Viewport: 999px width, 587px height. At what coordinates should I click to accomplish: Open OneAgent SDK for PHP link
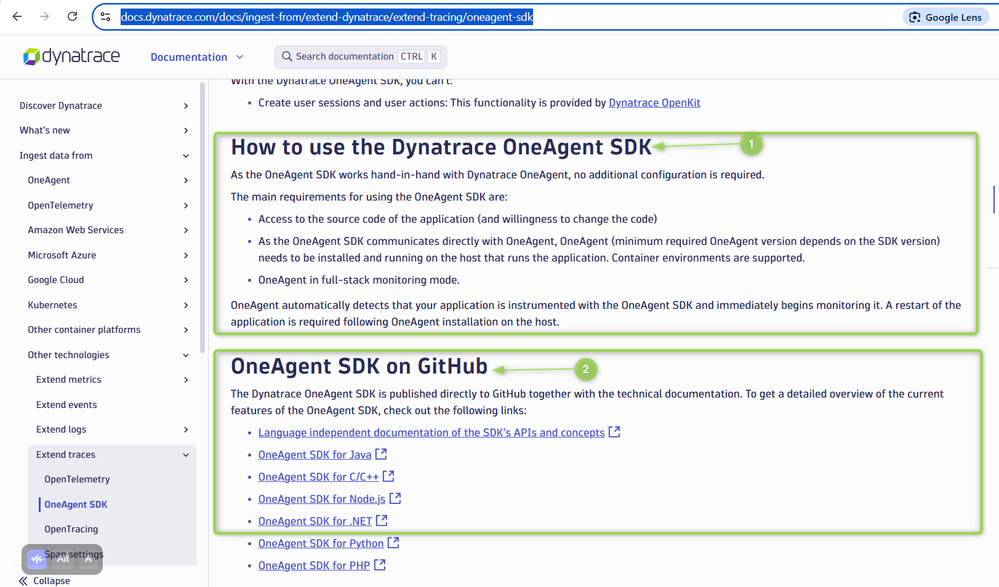tap(314, 565)
